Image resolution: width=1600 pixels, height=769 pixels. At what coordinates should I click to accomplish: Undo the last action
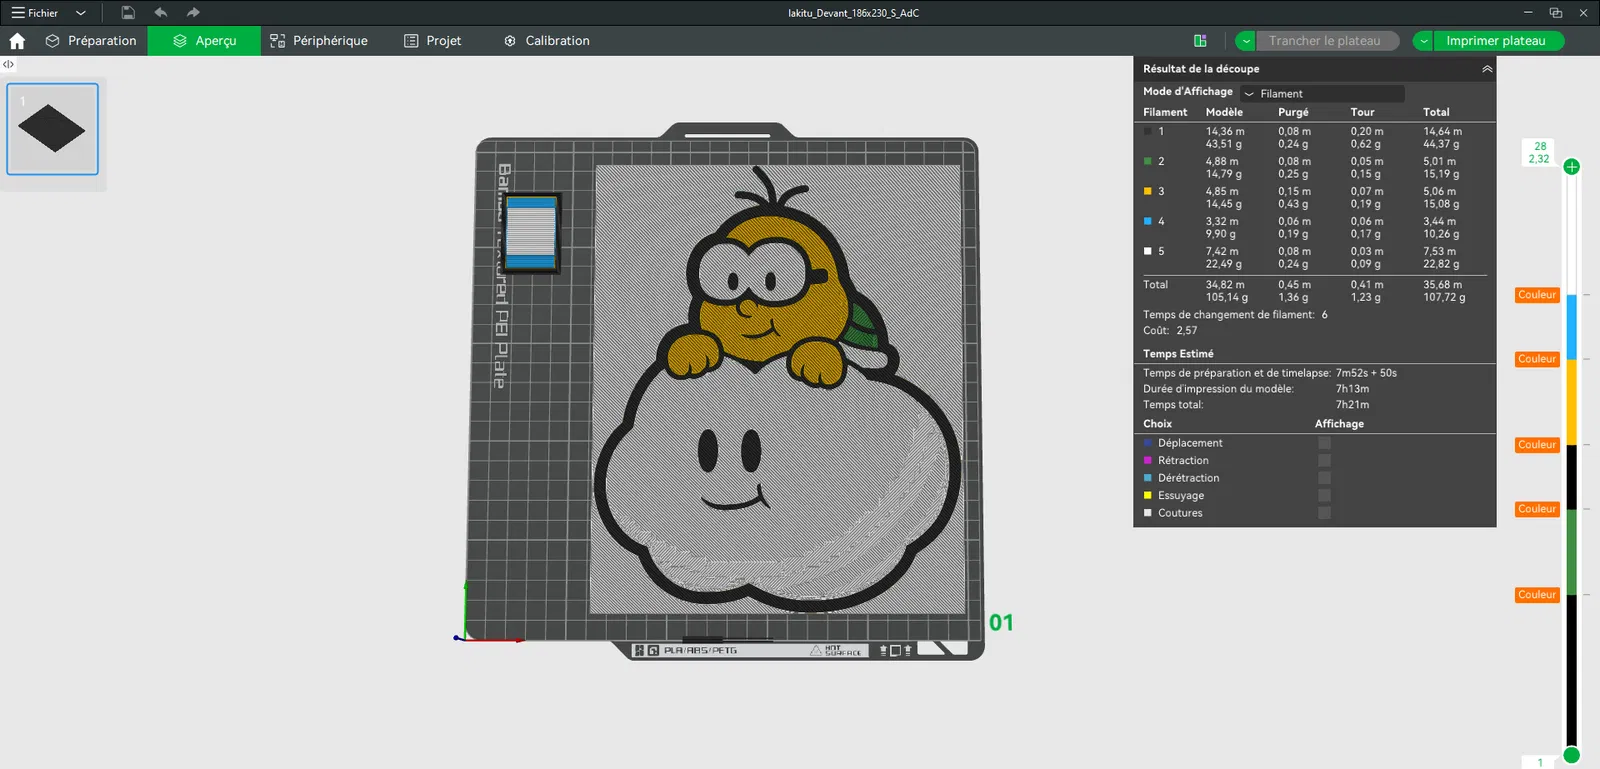tap(160, 13)
